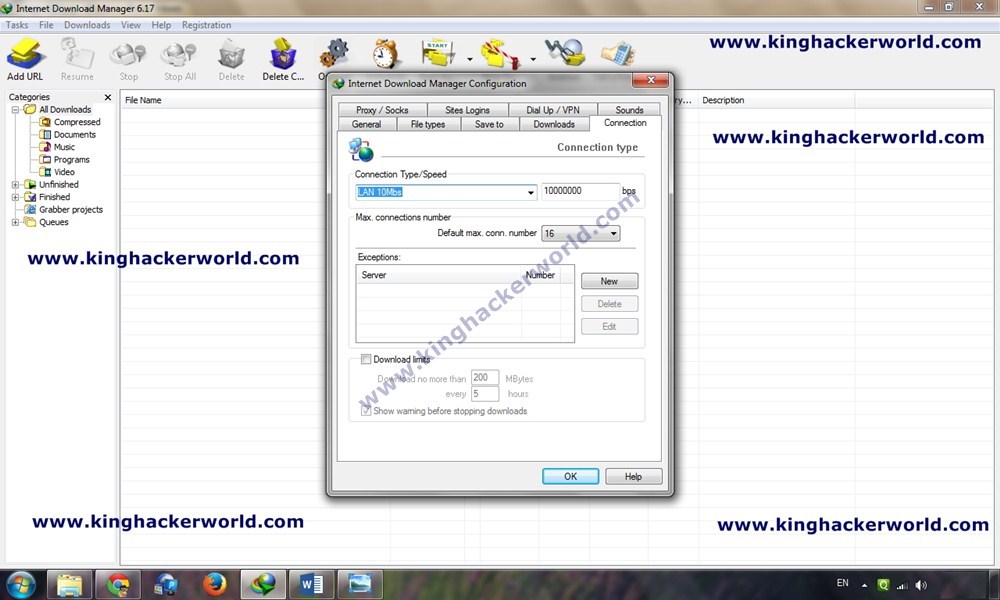Click Help in the Configuration dialog

pyautogui.click(x=633, y=476)
